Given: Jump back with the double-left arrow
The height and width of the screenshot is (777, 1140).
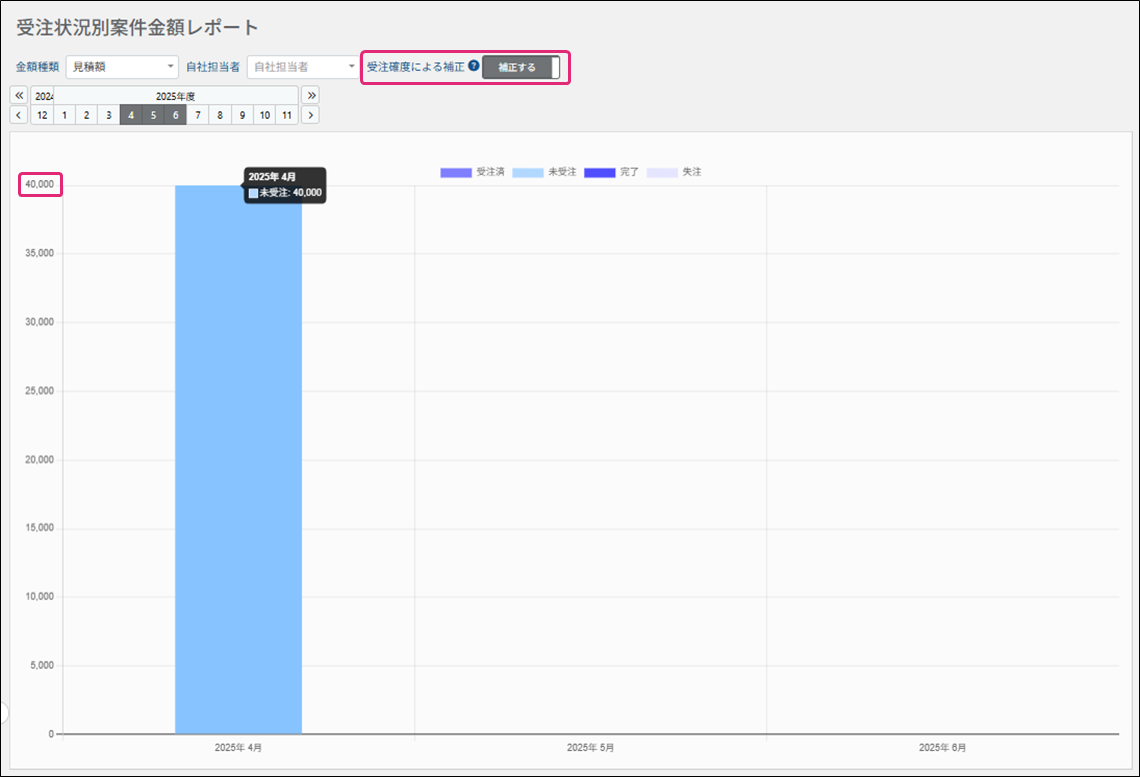Looking at the screenshot, I should (x=19, y=96).
